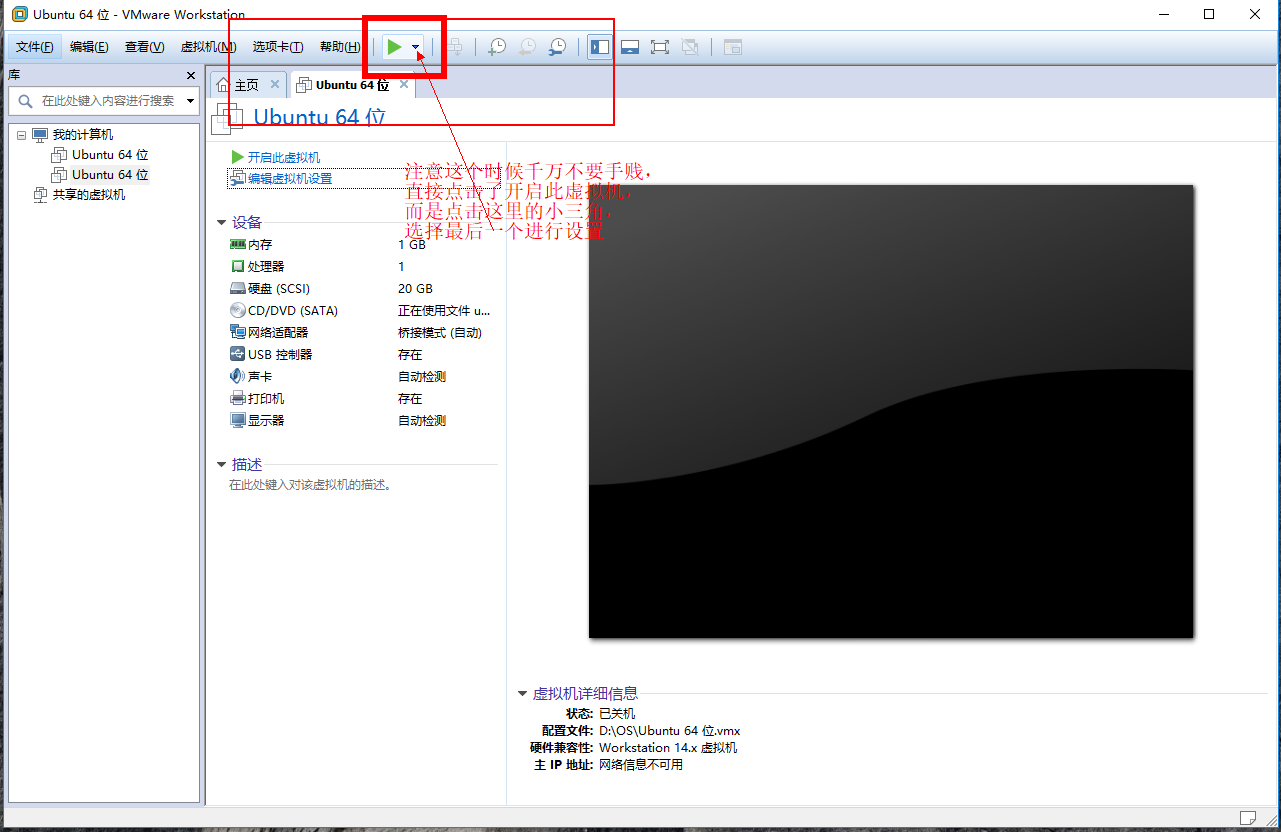
Task: Click the large Ubuntu 64 位 heading
Action: (319, 117)
